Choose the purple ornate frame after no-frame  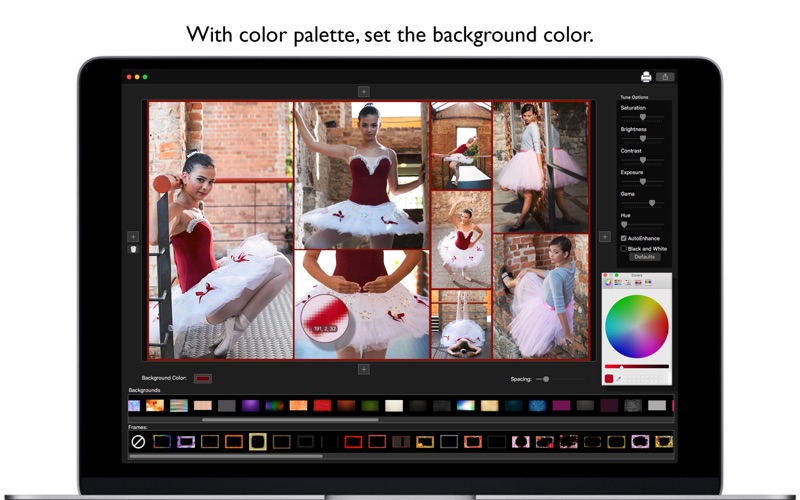(x=186, y=442)
